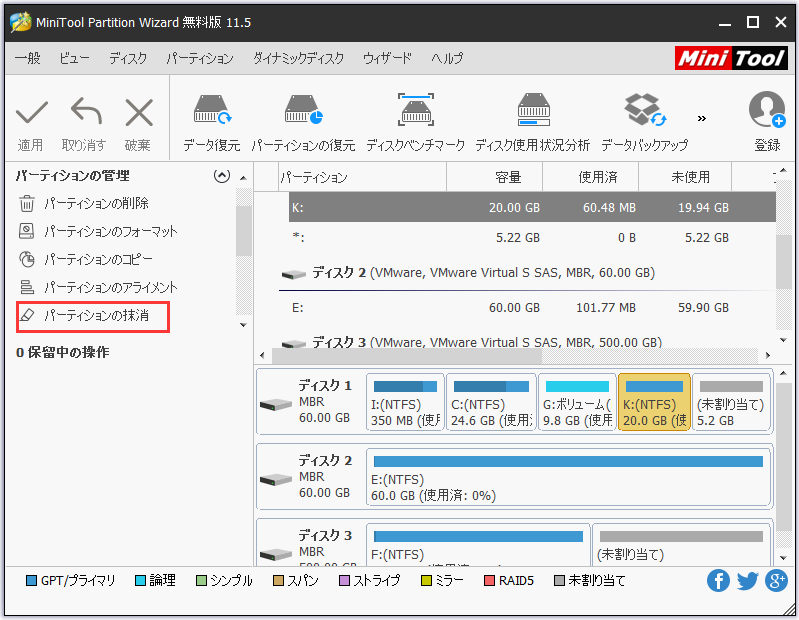The height and width of the screenshot is (620, 799).
Task: Select Align Partition (パーティションのアライメント)
Action: click(x=98, y=288)
